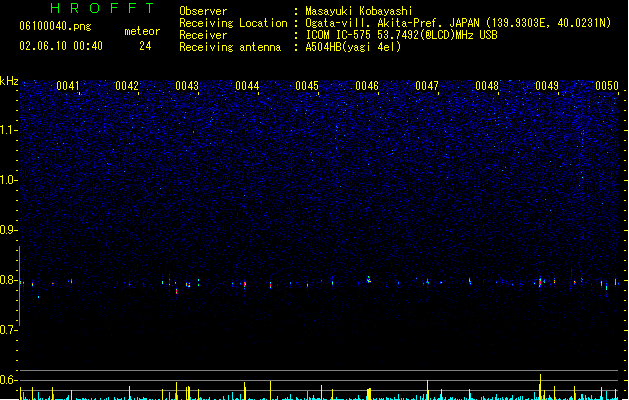Click the A504HB(yagi 4el) antenna text

point(353,47)
